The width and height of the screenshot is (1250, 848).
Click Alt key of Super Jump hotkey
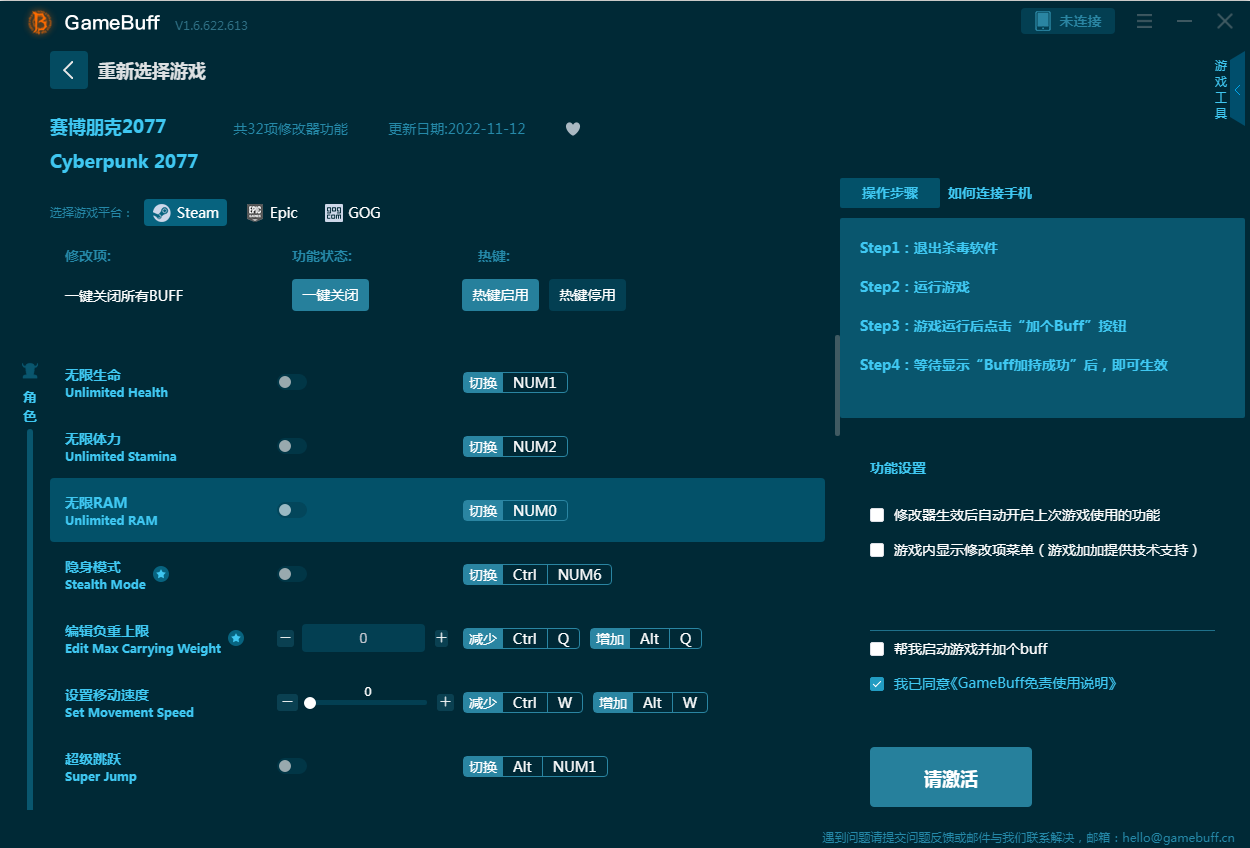point(523,766)
